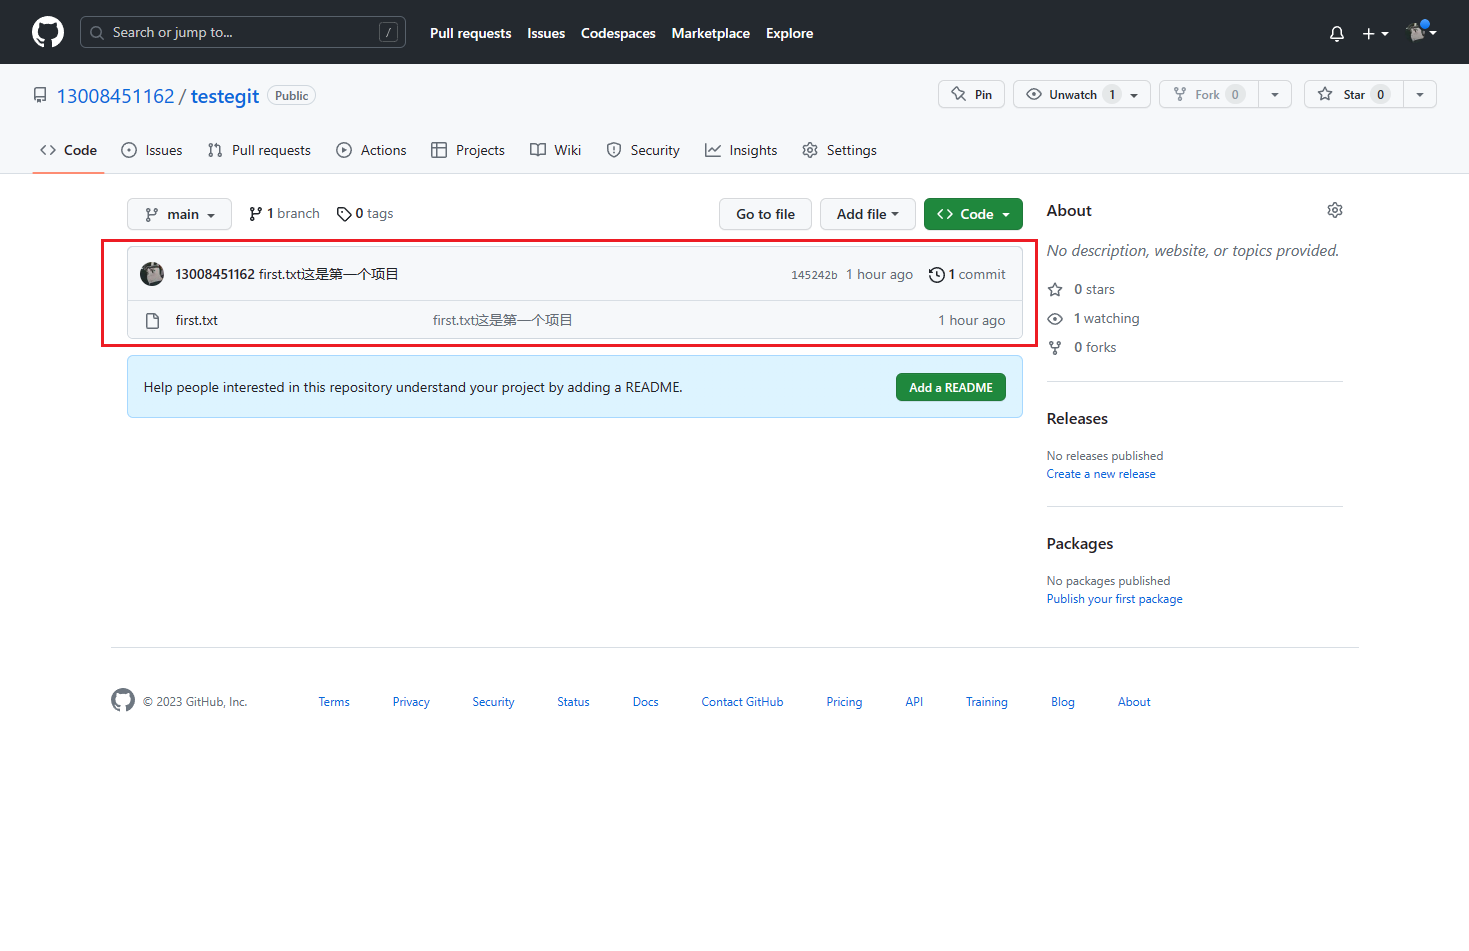1469x951 pixels.
Task: Open footer Privacy link
Action: tap(411, 702)
